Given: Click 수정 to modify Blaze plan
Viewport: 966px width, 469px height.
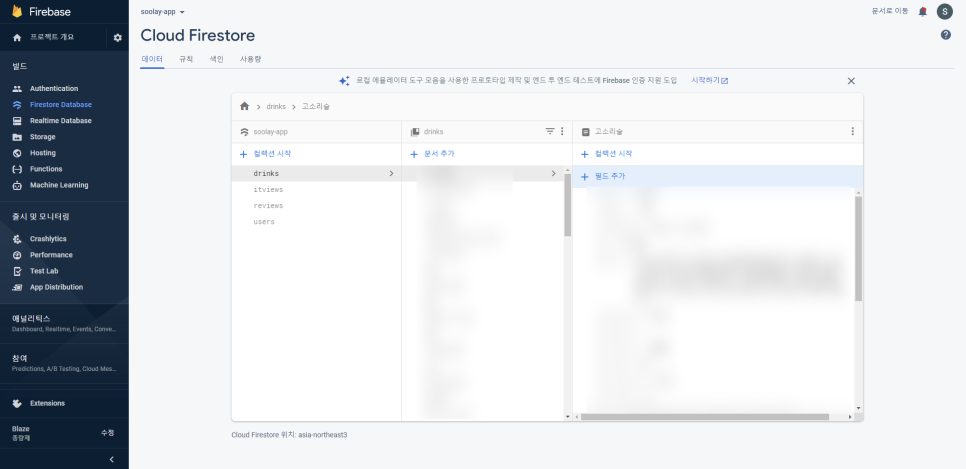Looking at the screenshot, I should (x=107, y=433).
